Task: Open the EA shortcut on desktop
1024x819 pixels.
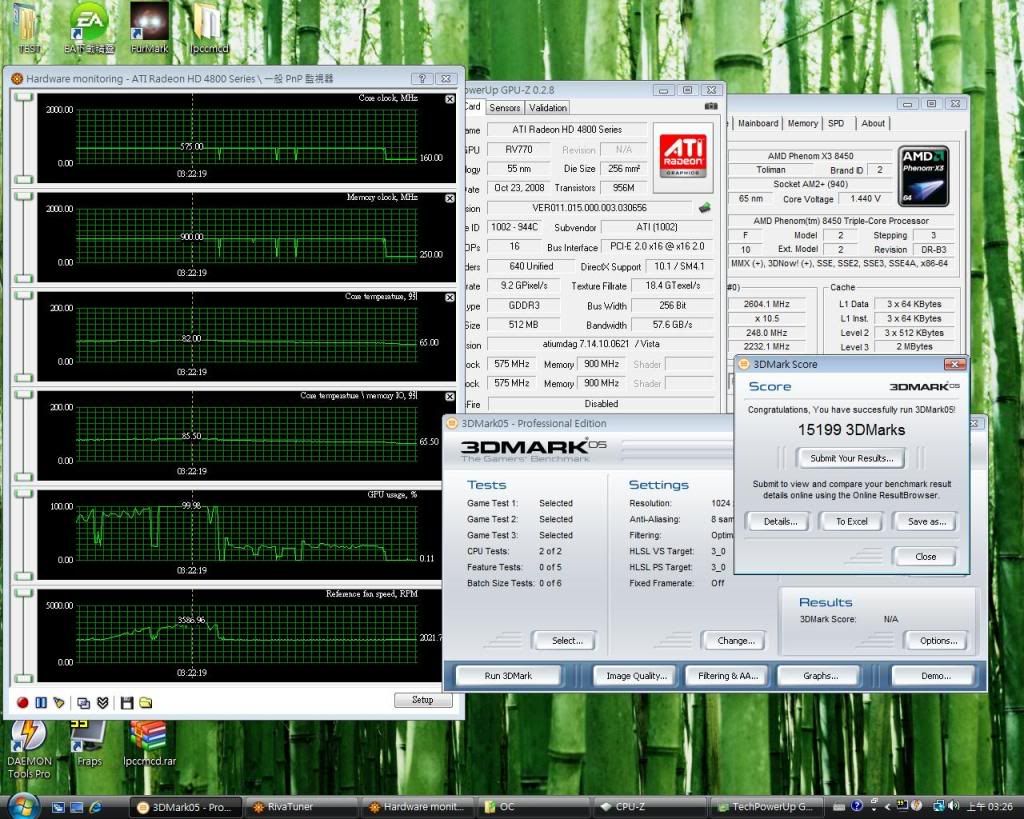Action: (89, 29)
